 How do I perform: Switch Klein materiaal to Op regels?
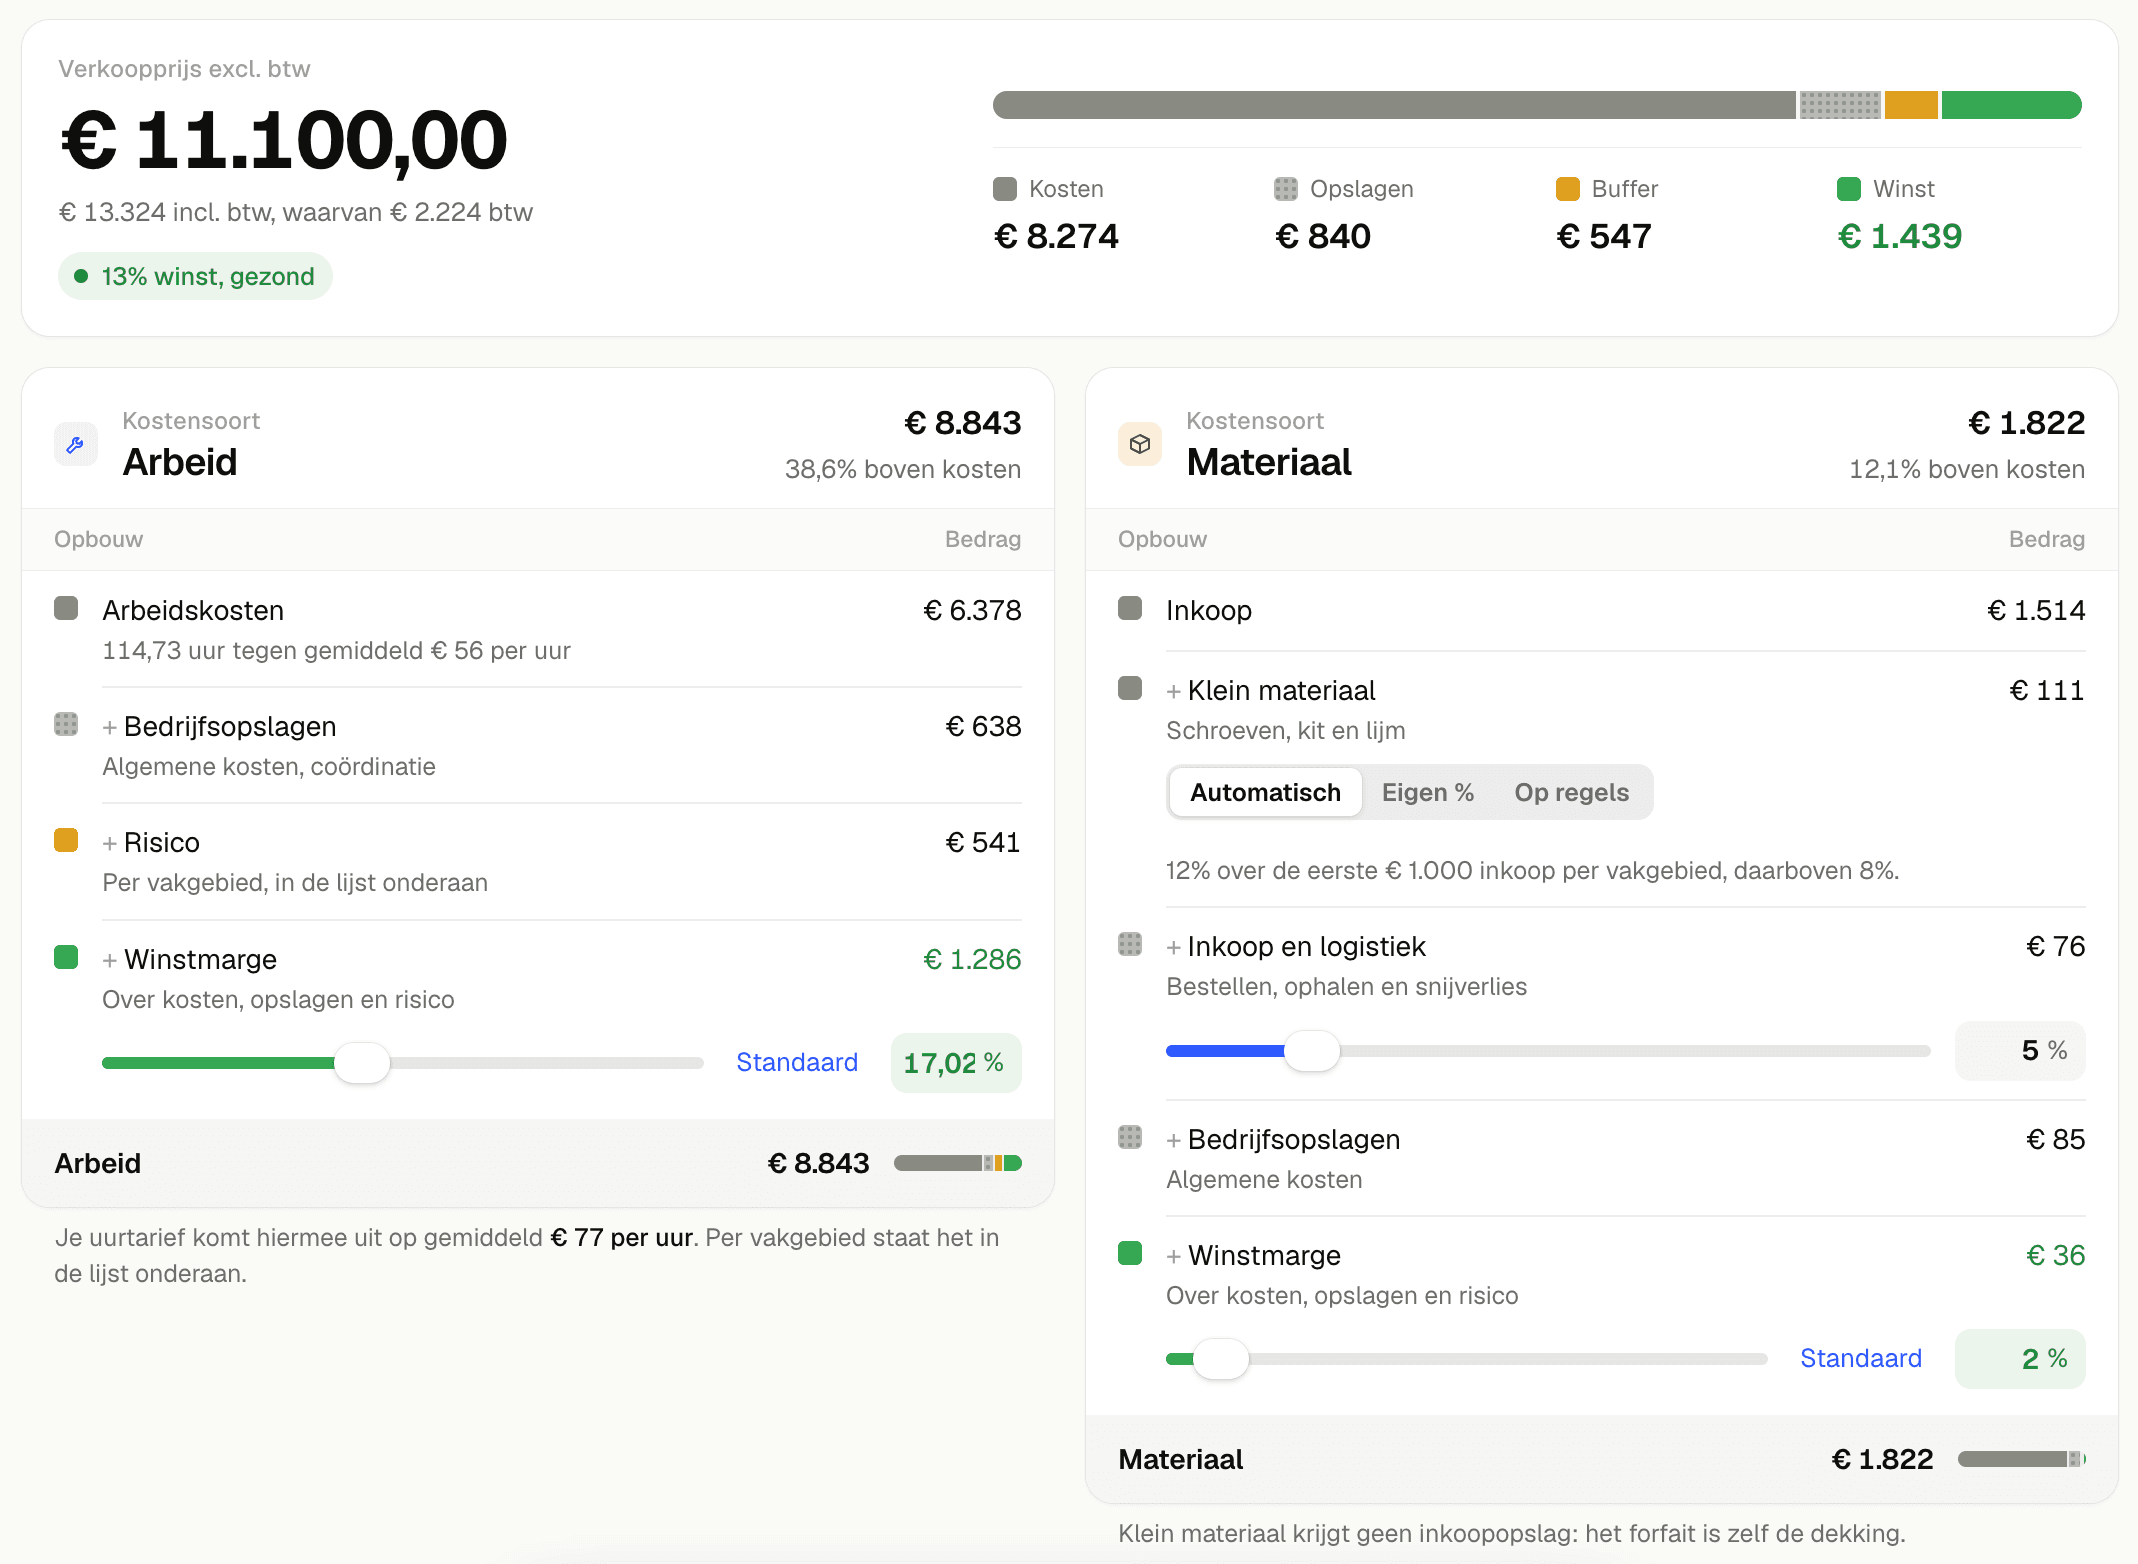(x=1571, y=793)
